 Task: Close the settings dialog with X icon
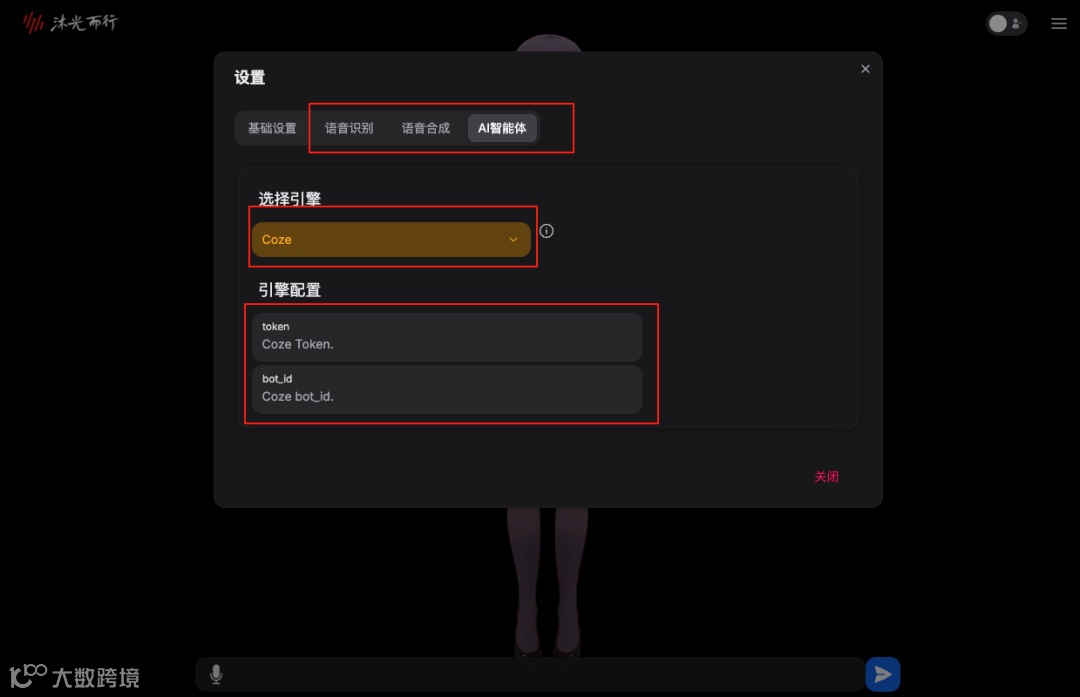point(865,69)
